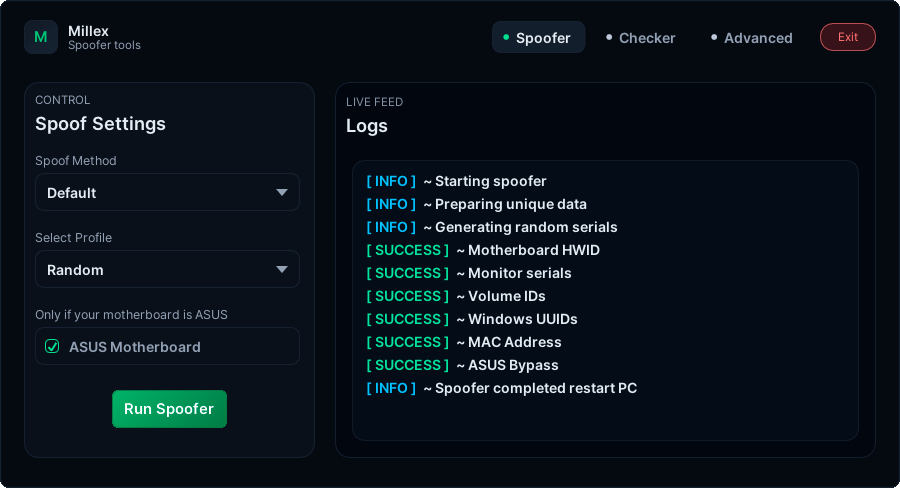Uncheck the ASUS Motherboard checkbox
900x488 pixels.
coord(52,347)
